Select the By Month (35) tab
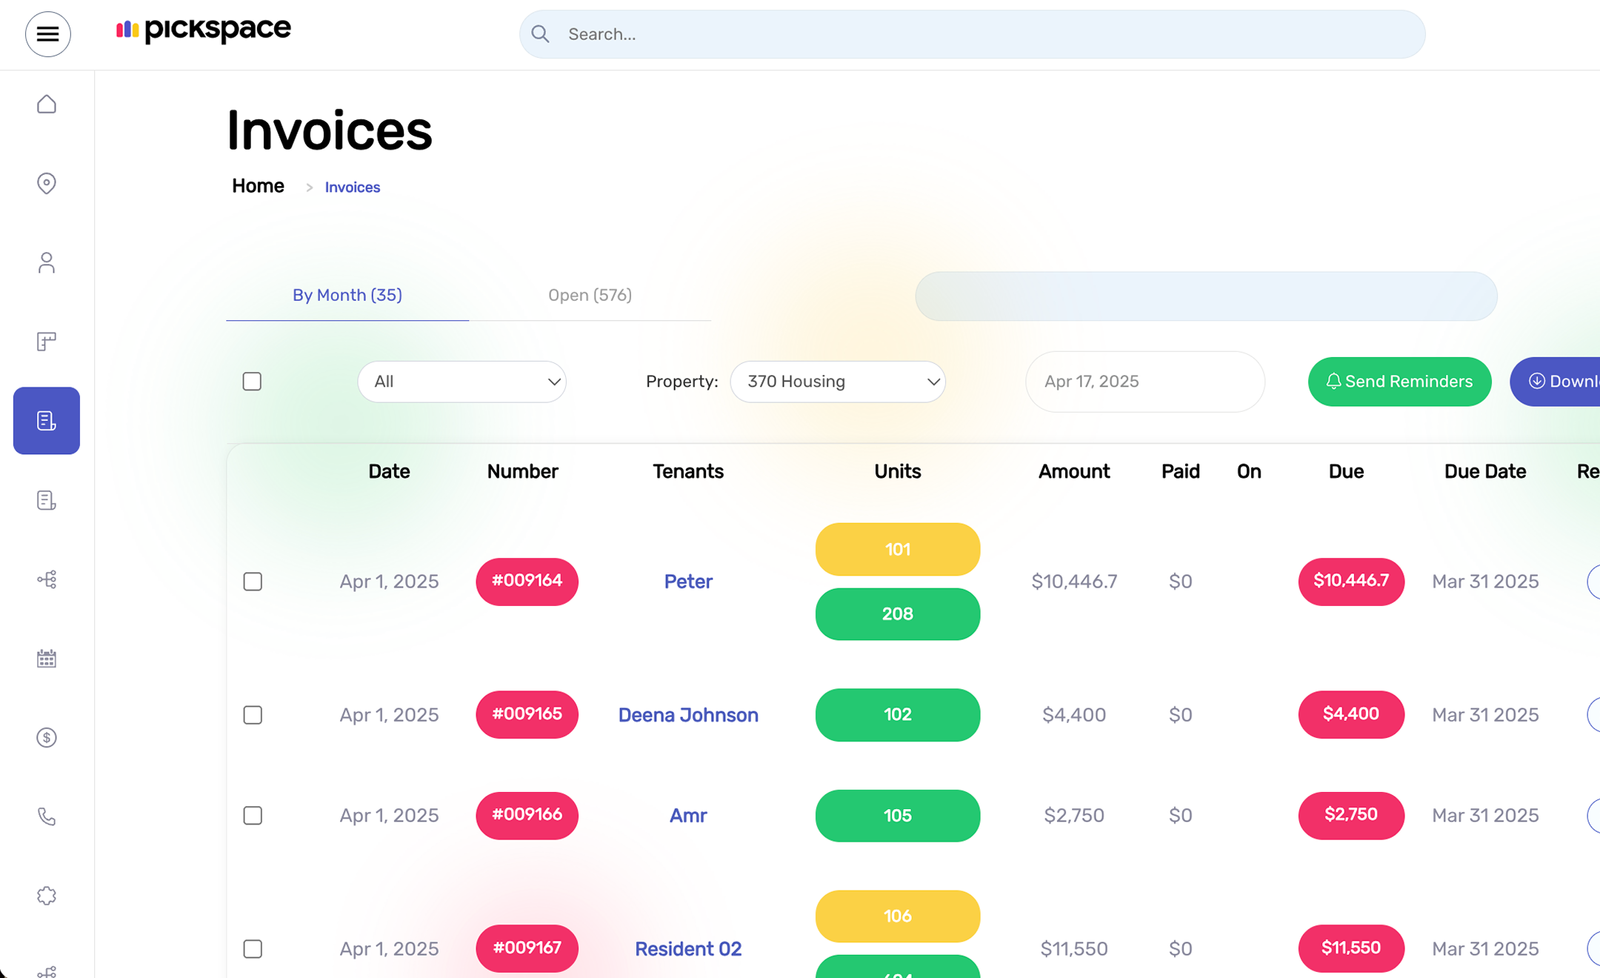This screenshot has width=1600, height=978. [x=347, y=295]
